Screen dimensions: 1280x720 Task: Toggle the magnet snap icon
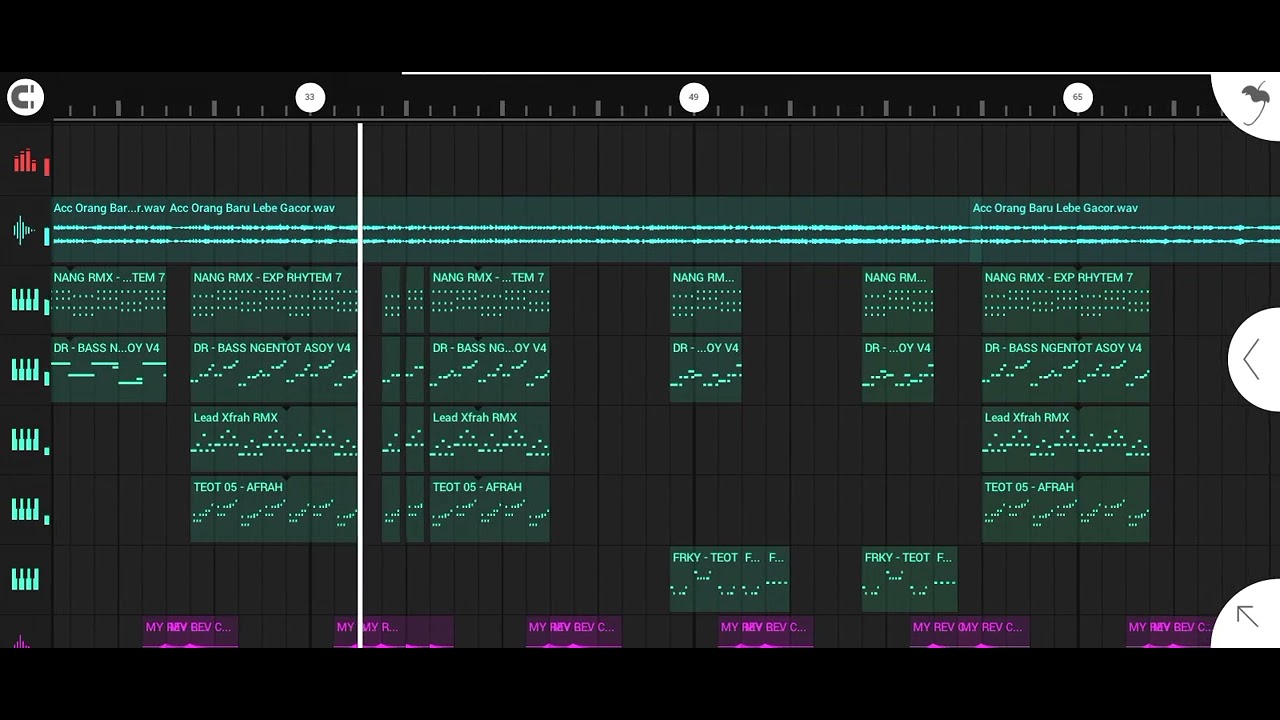coord(25,97)
